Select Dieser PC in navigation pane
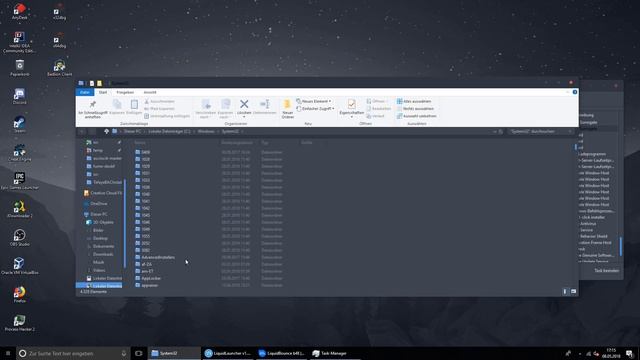The width and height of the screenshot is (640, 360). tap(99, 214)
